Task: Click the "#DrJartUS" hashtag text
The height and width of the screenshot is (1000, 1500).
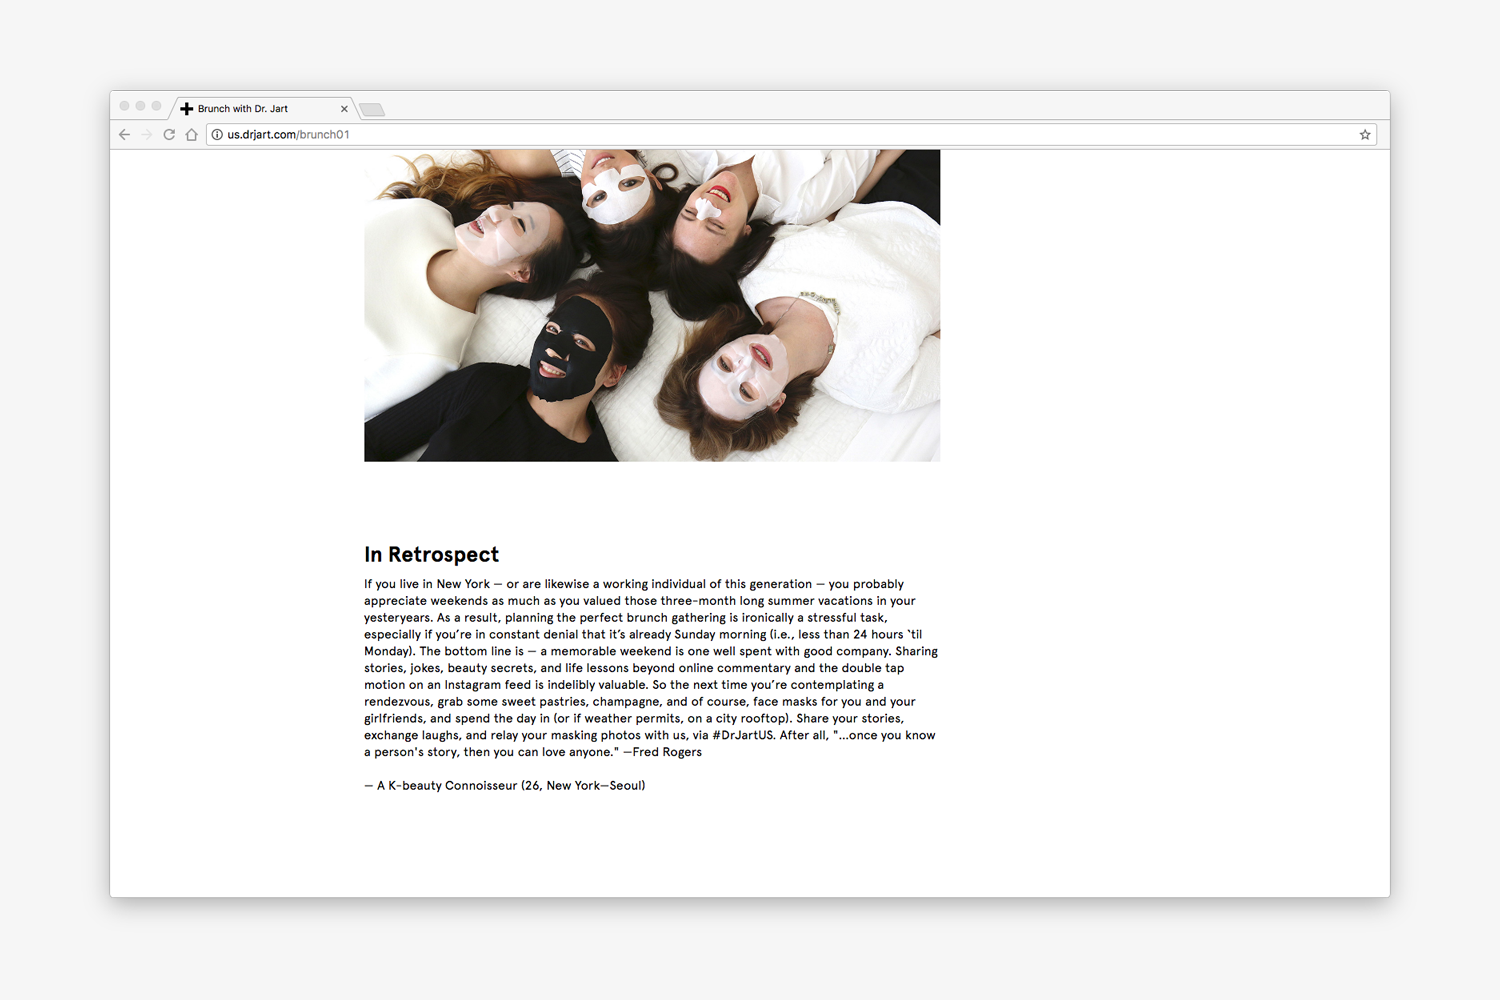Action: (743, 735)
